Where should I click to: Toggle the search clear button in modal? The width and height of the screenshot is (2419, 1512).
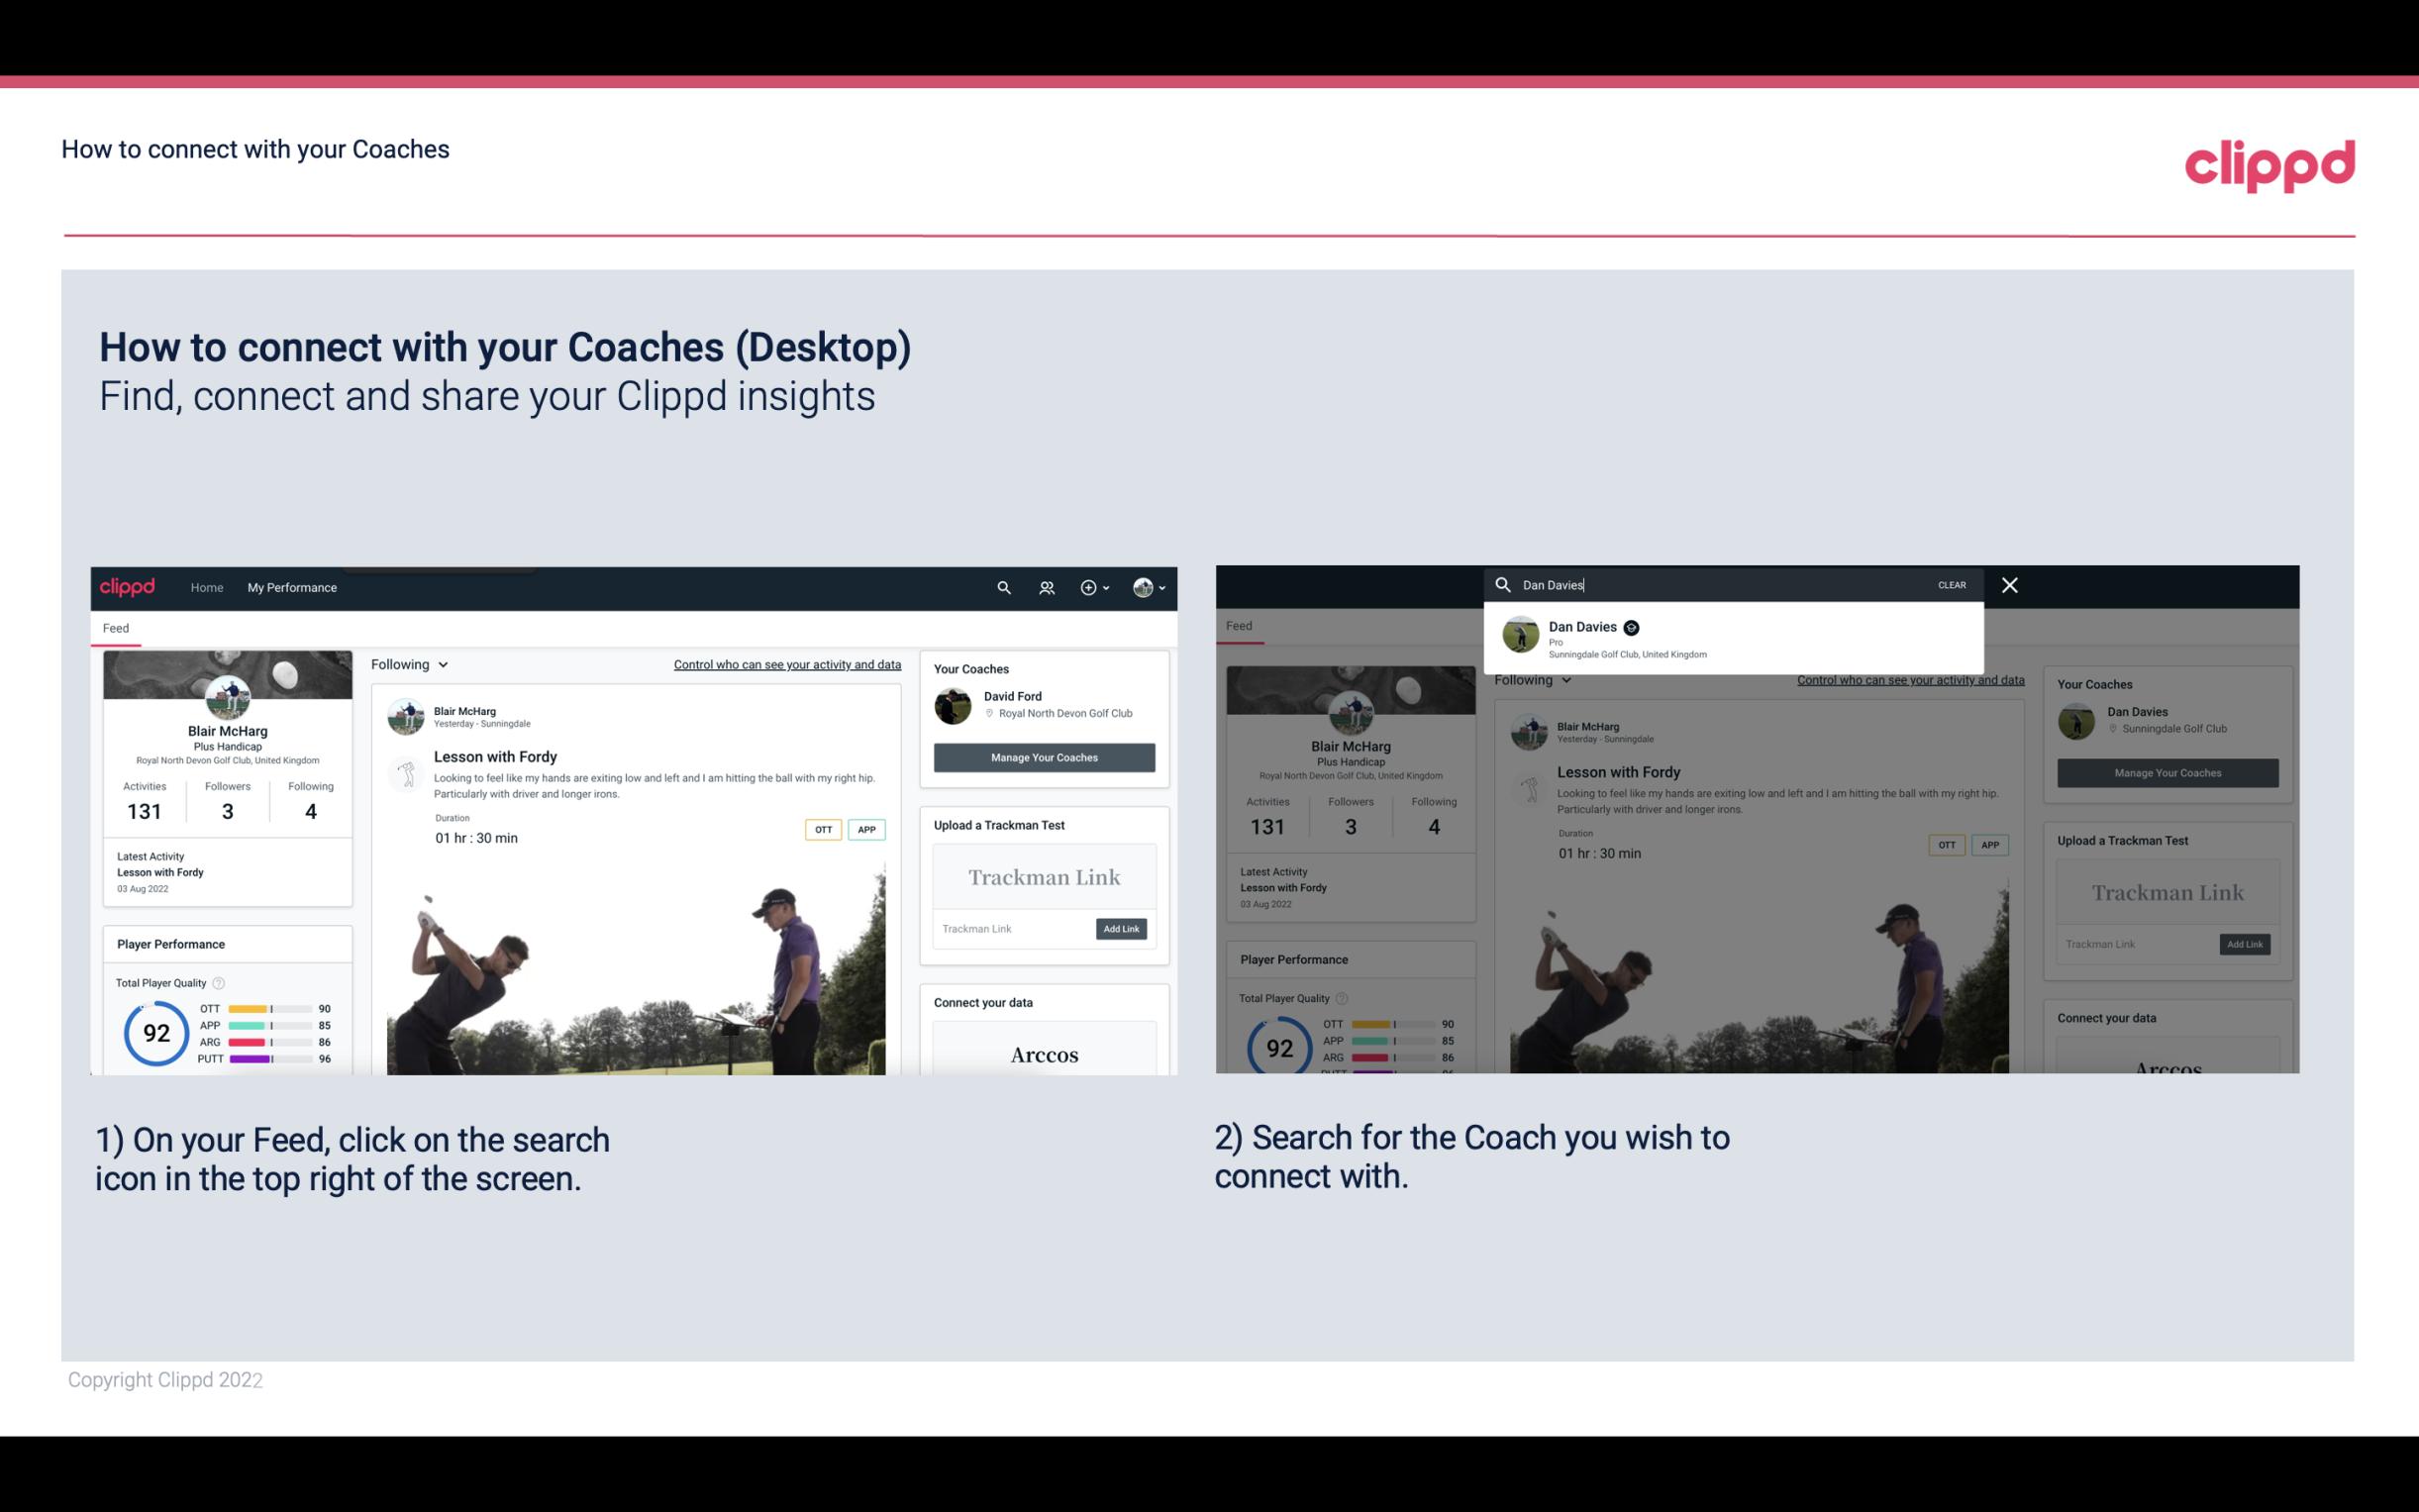pyautogui.click(x=1951, y=583)
